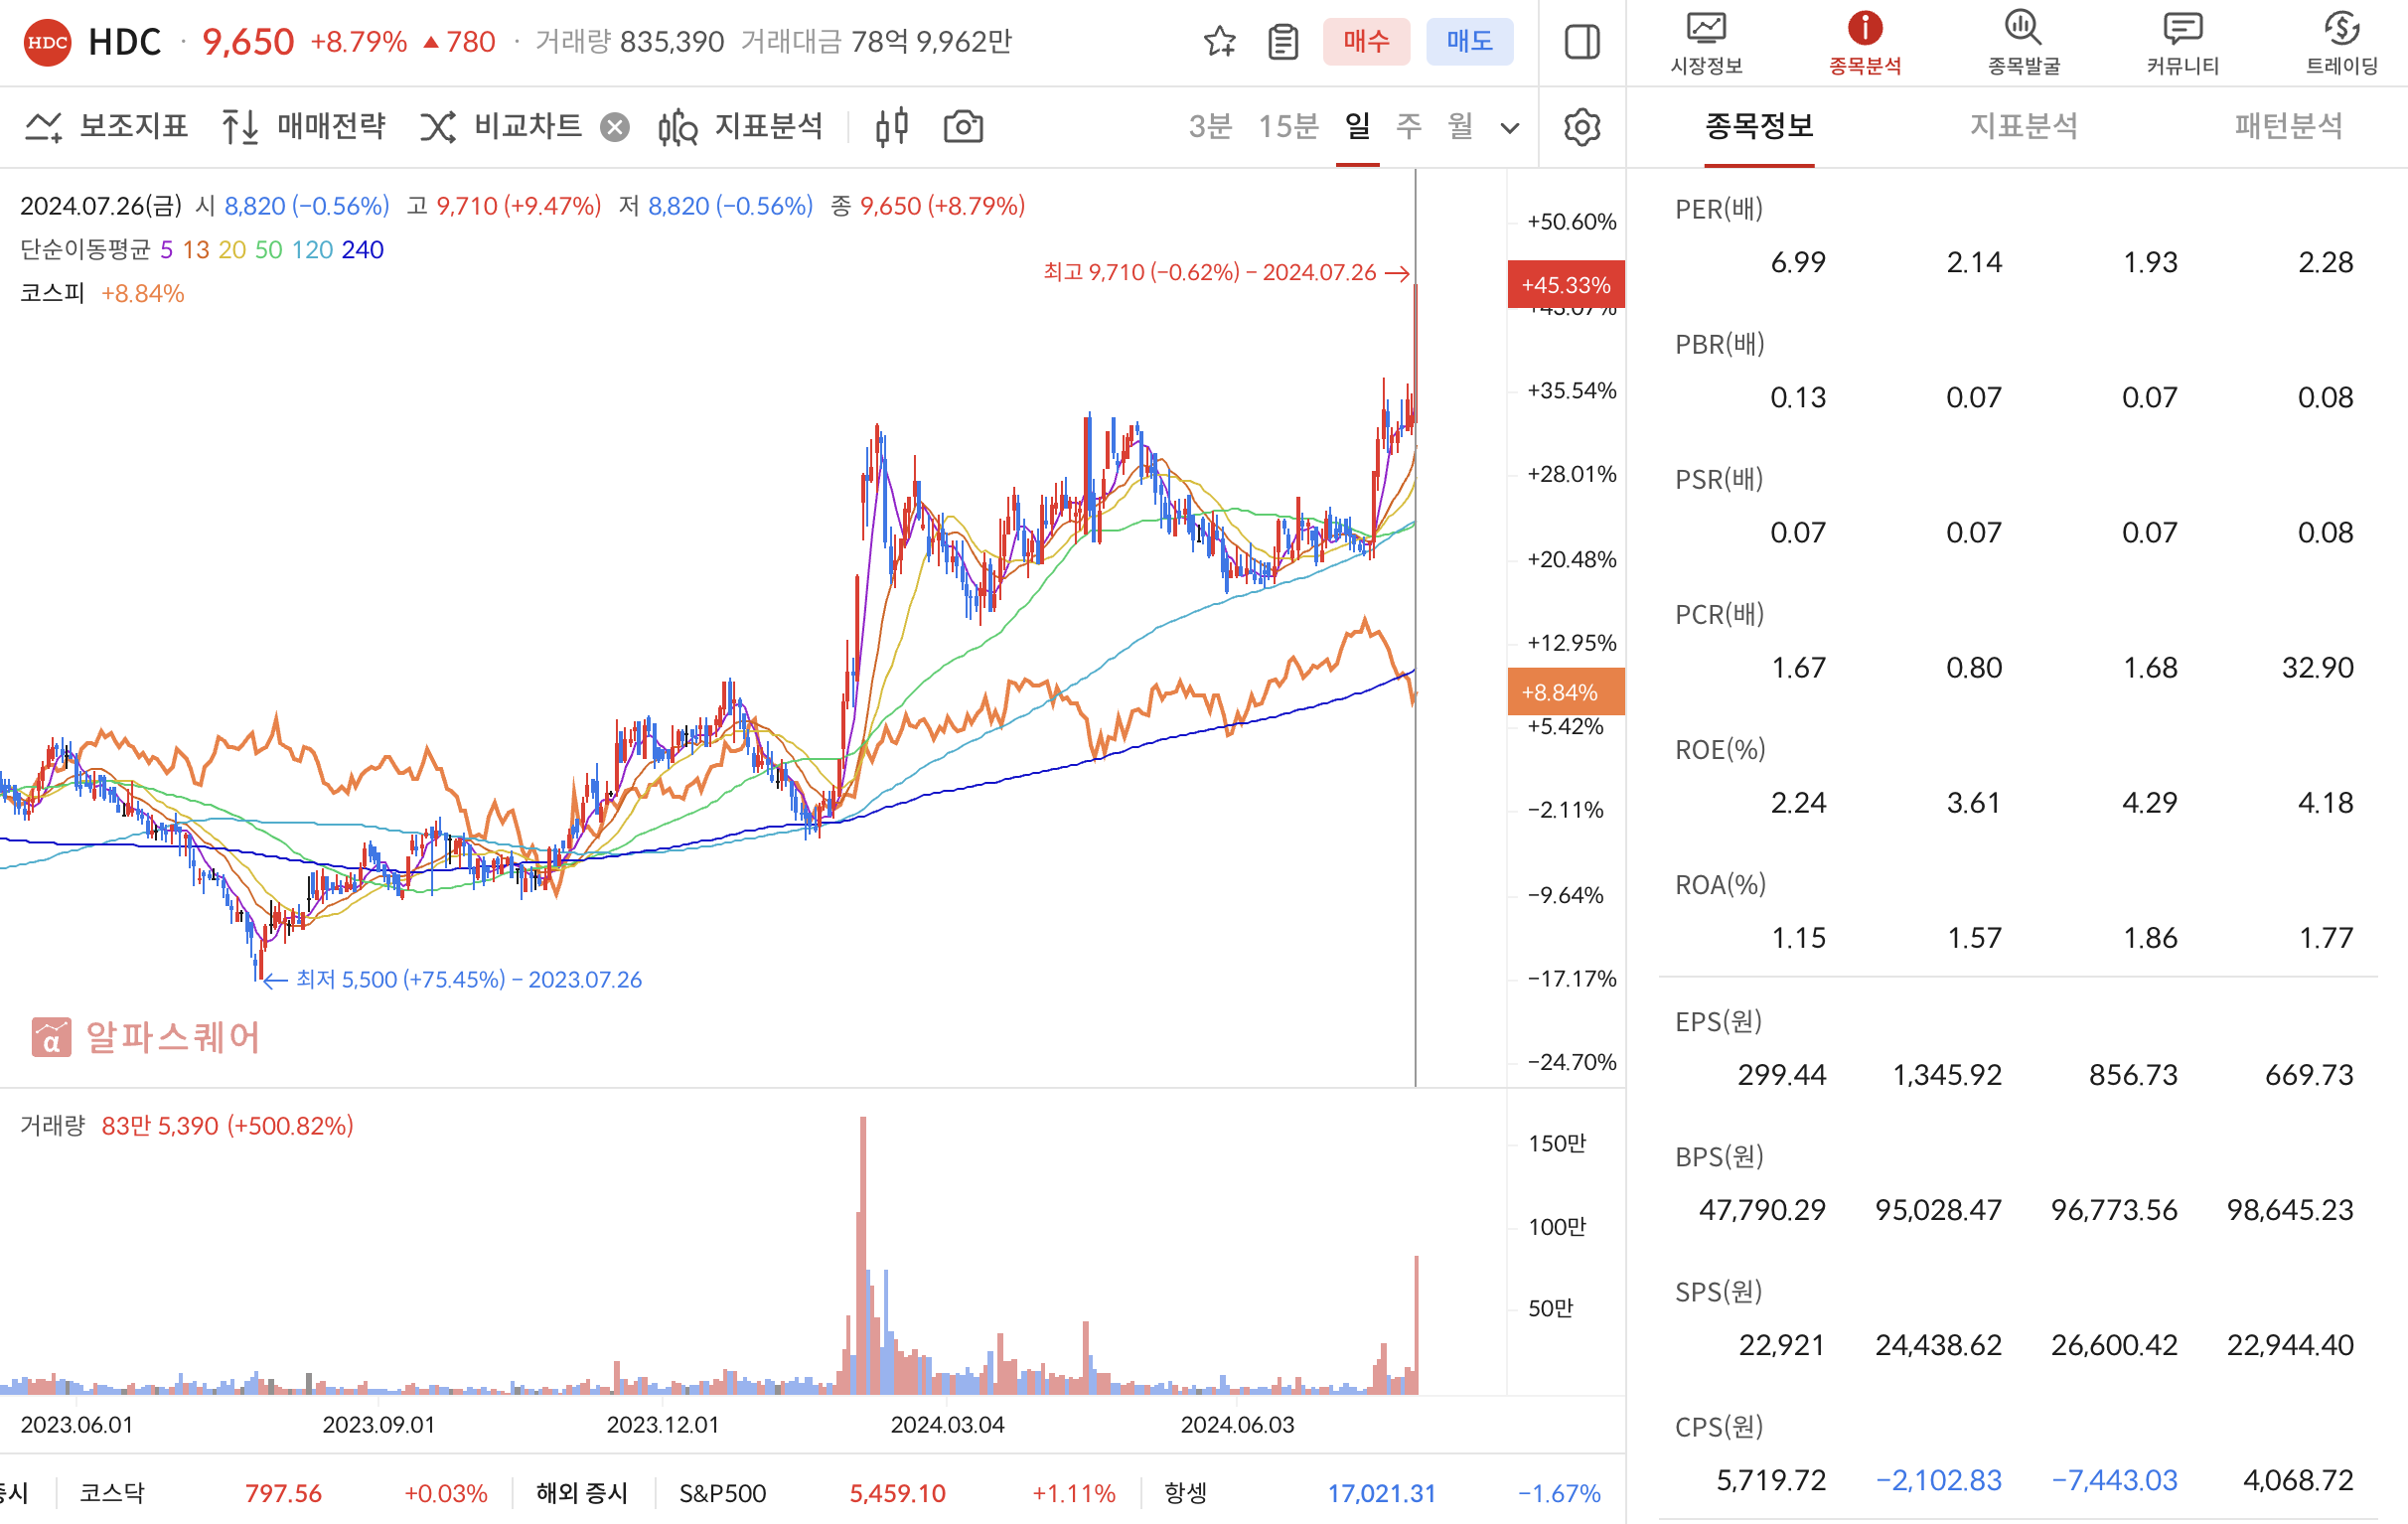This screenshot has height=1524, width=2408.
Task: Open chart settings gear icon
Action: point(1581,127)
